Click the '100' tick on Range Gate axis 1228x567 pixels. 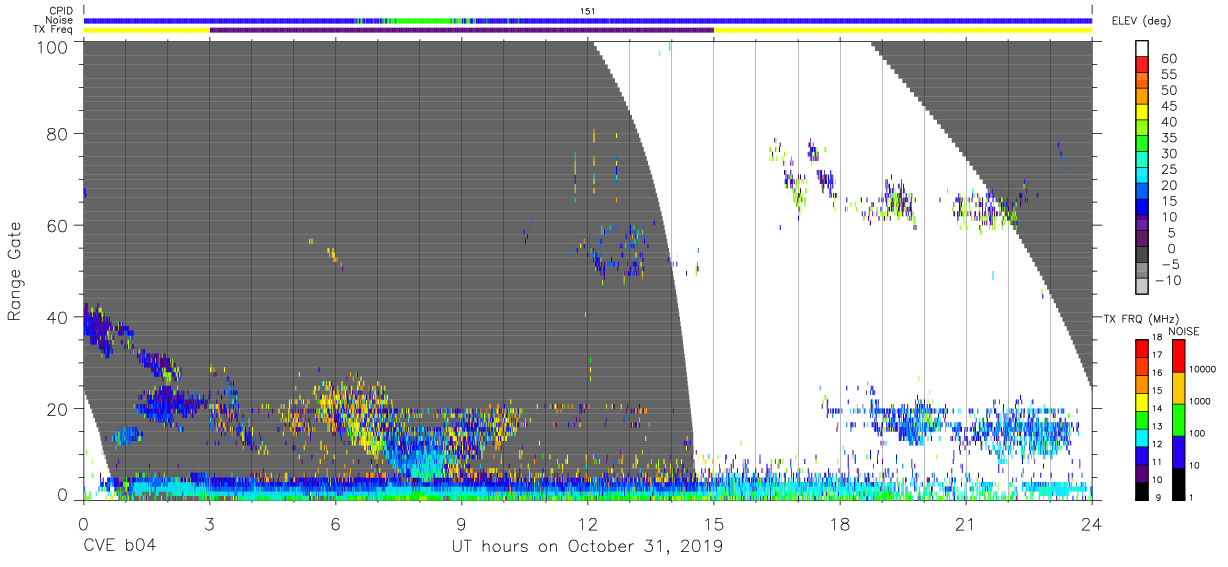click(52, 46)
